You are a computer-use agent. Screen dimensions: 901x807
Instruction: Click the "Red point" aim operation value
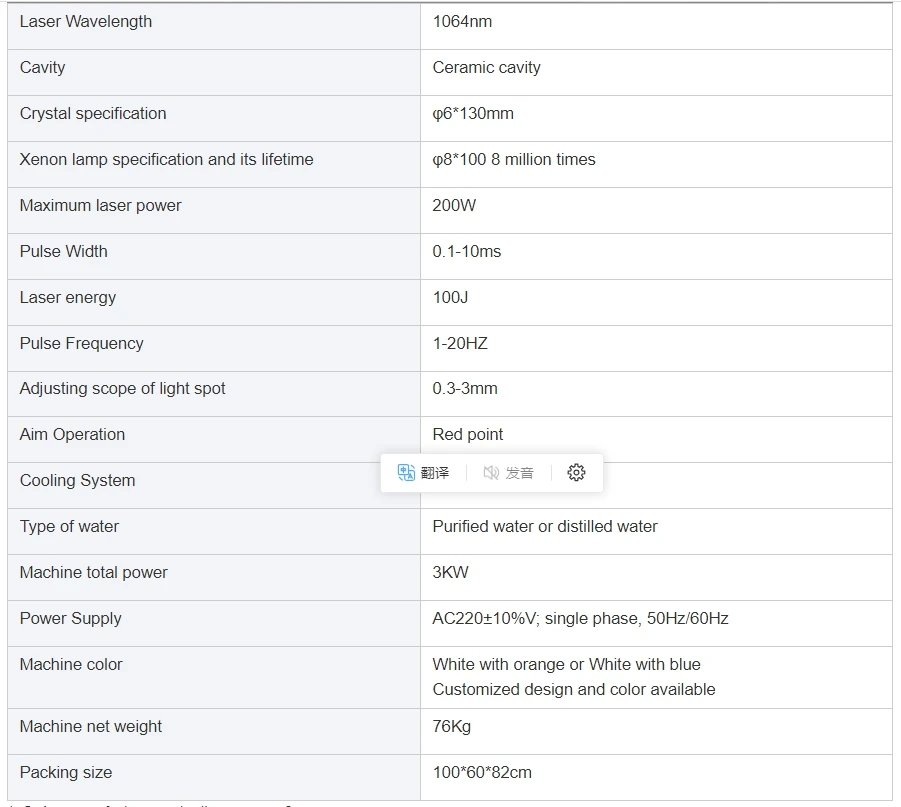pyautogui.click(x=468, y=435)
